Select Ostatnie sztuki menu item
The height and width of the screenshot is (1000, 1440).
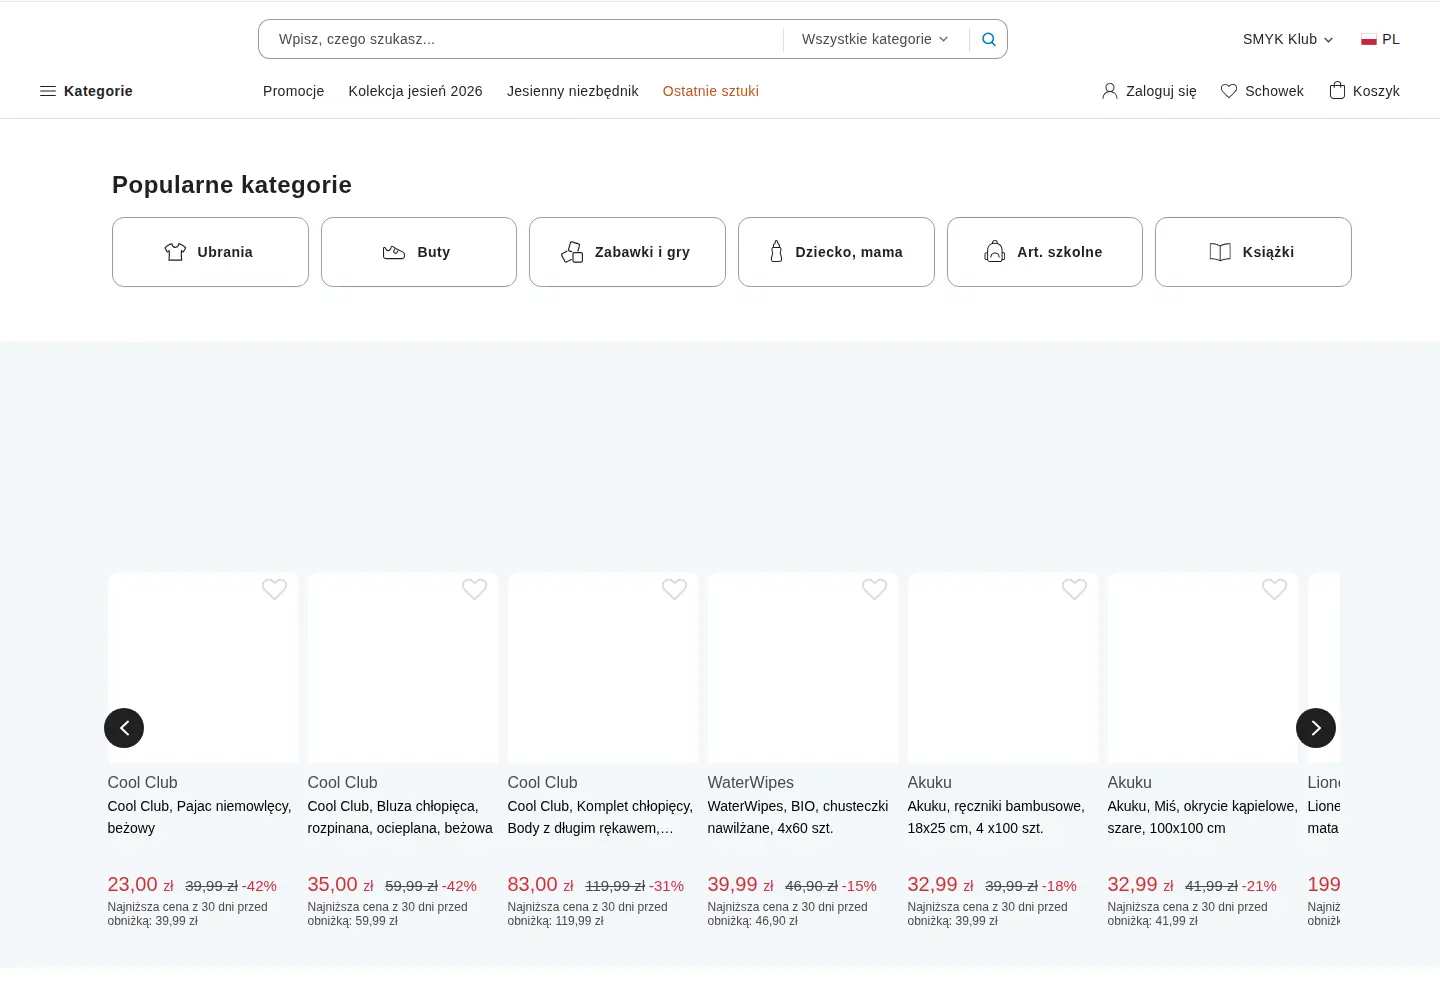click(710, 91)
